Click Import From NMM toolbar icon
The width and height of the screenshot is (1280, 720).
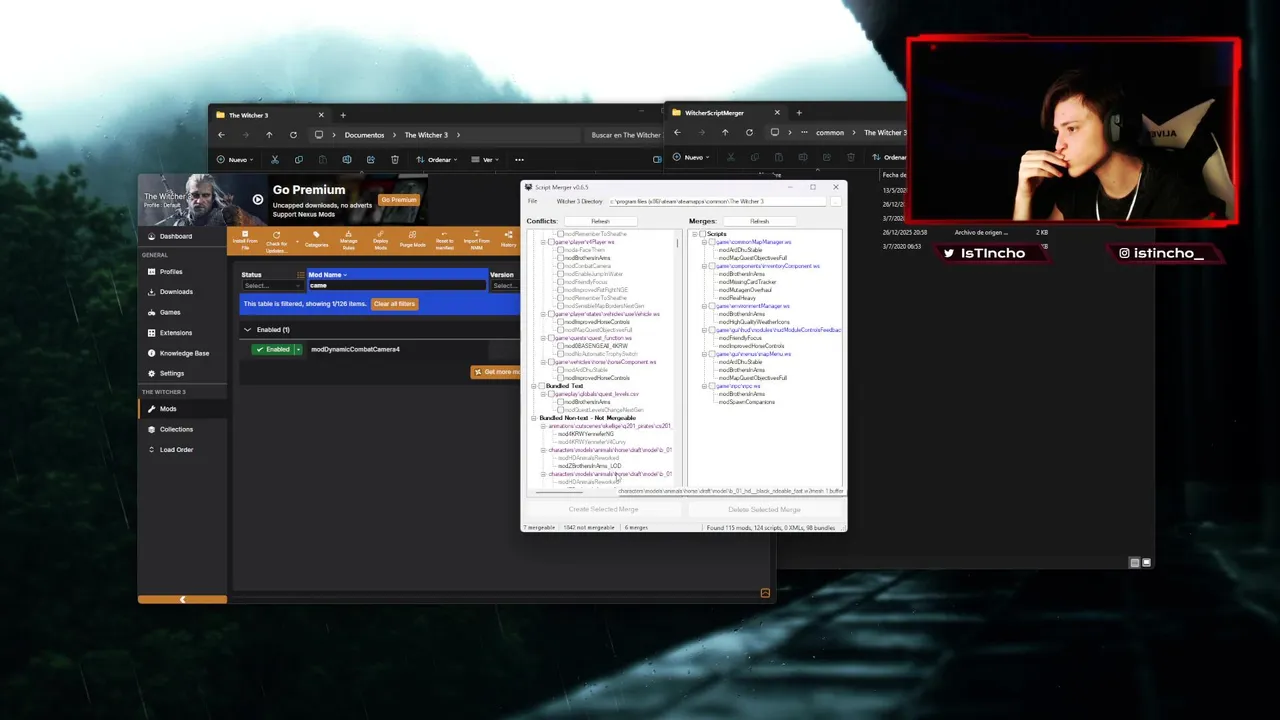[x=477, y=240]
